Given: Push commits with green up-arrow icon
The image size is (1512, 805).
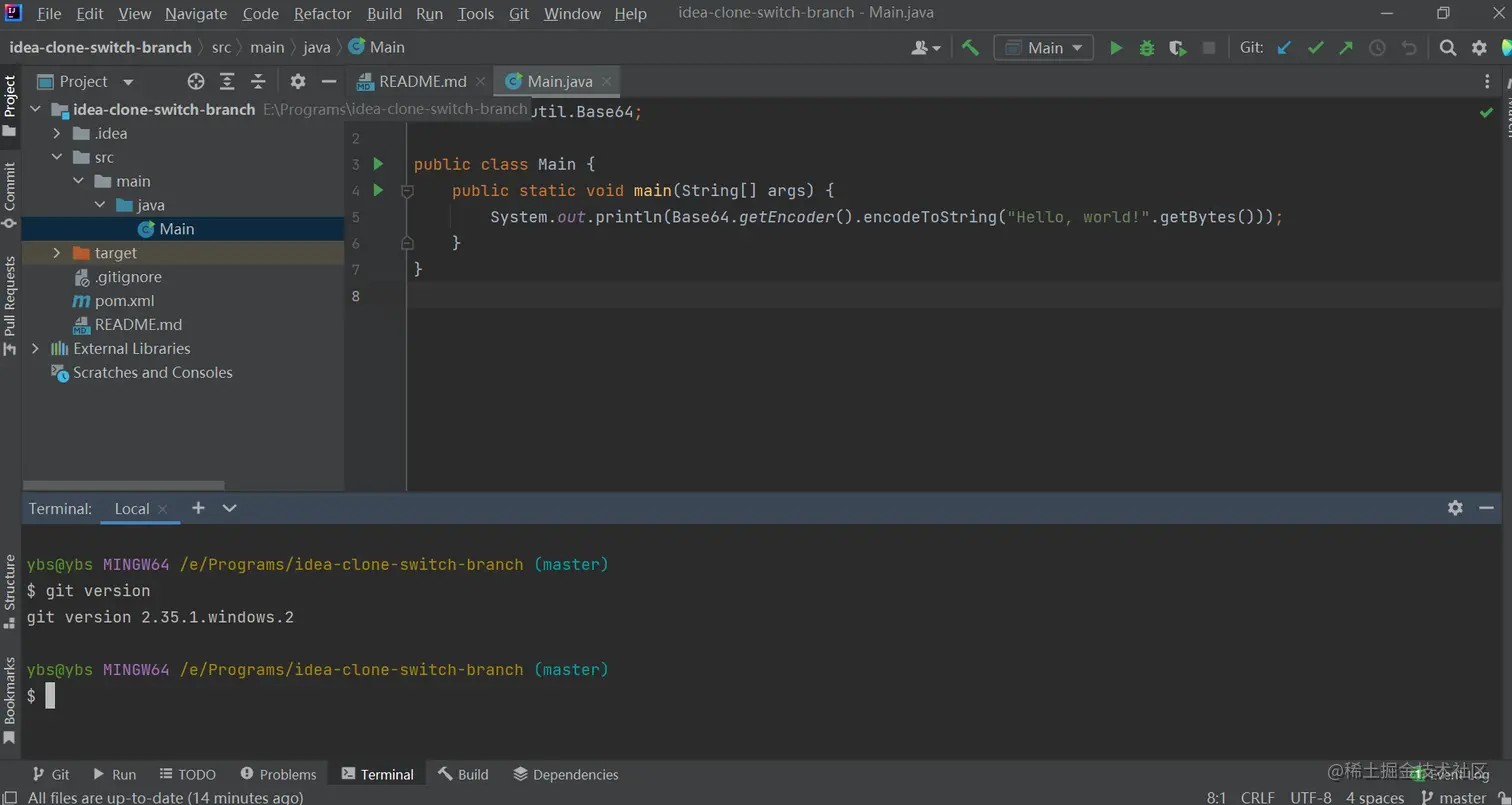Looking at the screenshot, I should tap(1346, 47).
